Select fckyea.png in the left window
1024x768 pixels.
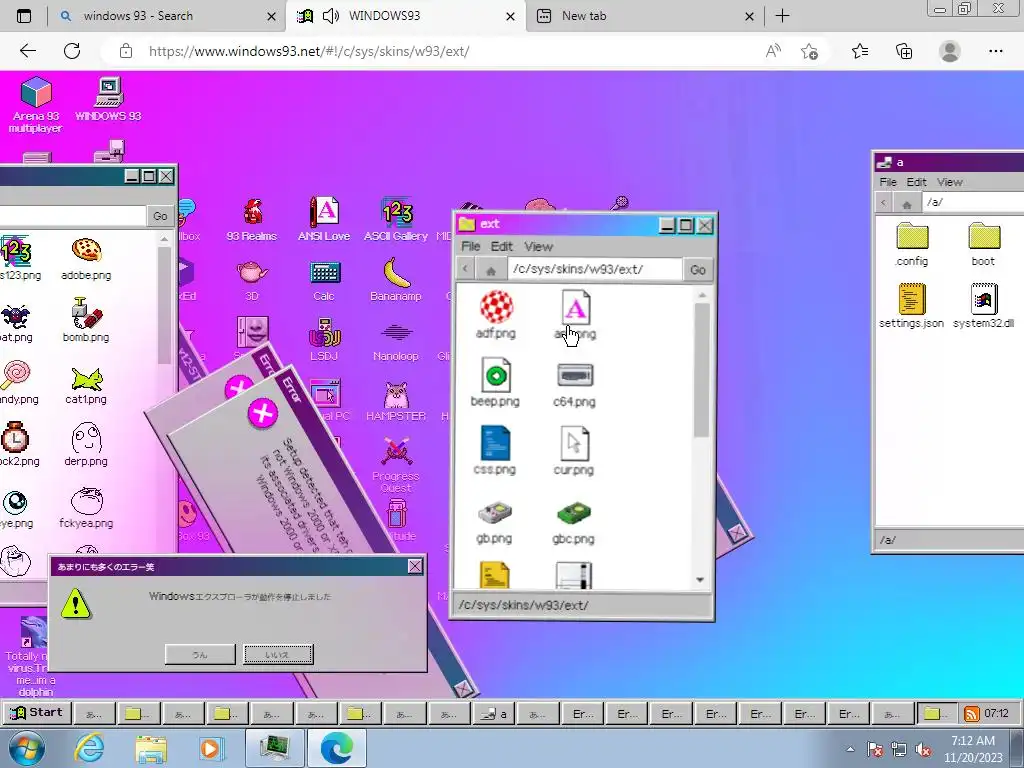click(86, 508)
